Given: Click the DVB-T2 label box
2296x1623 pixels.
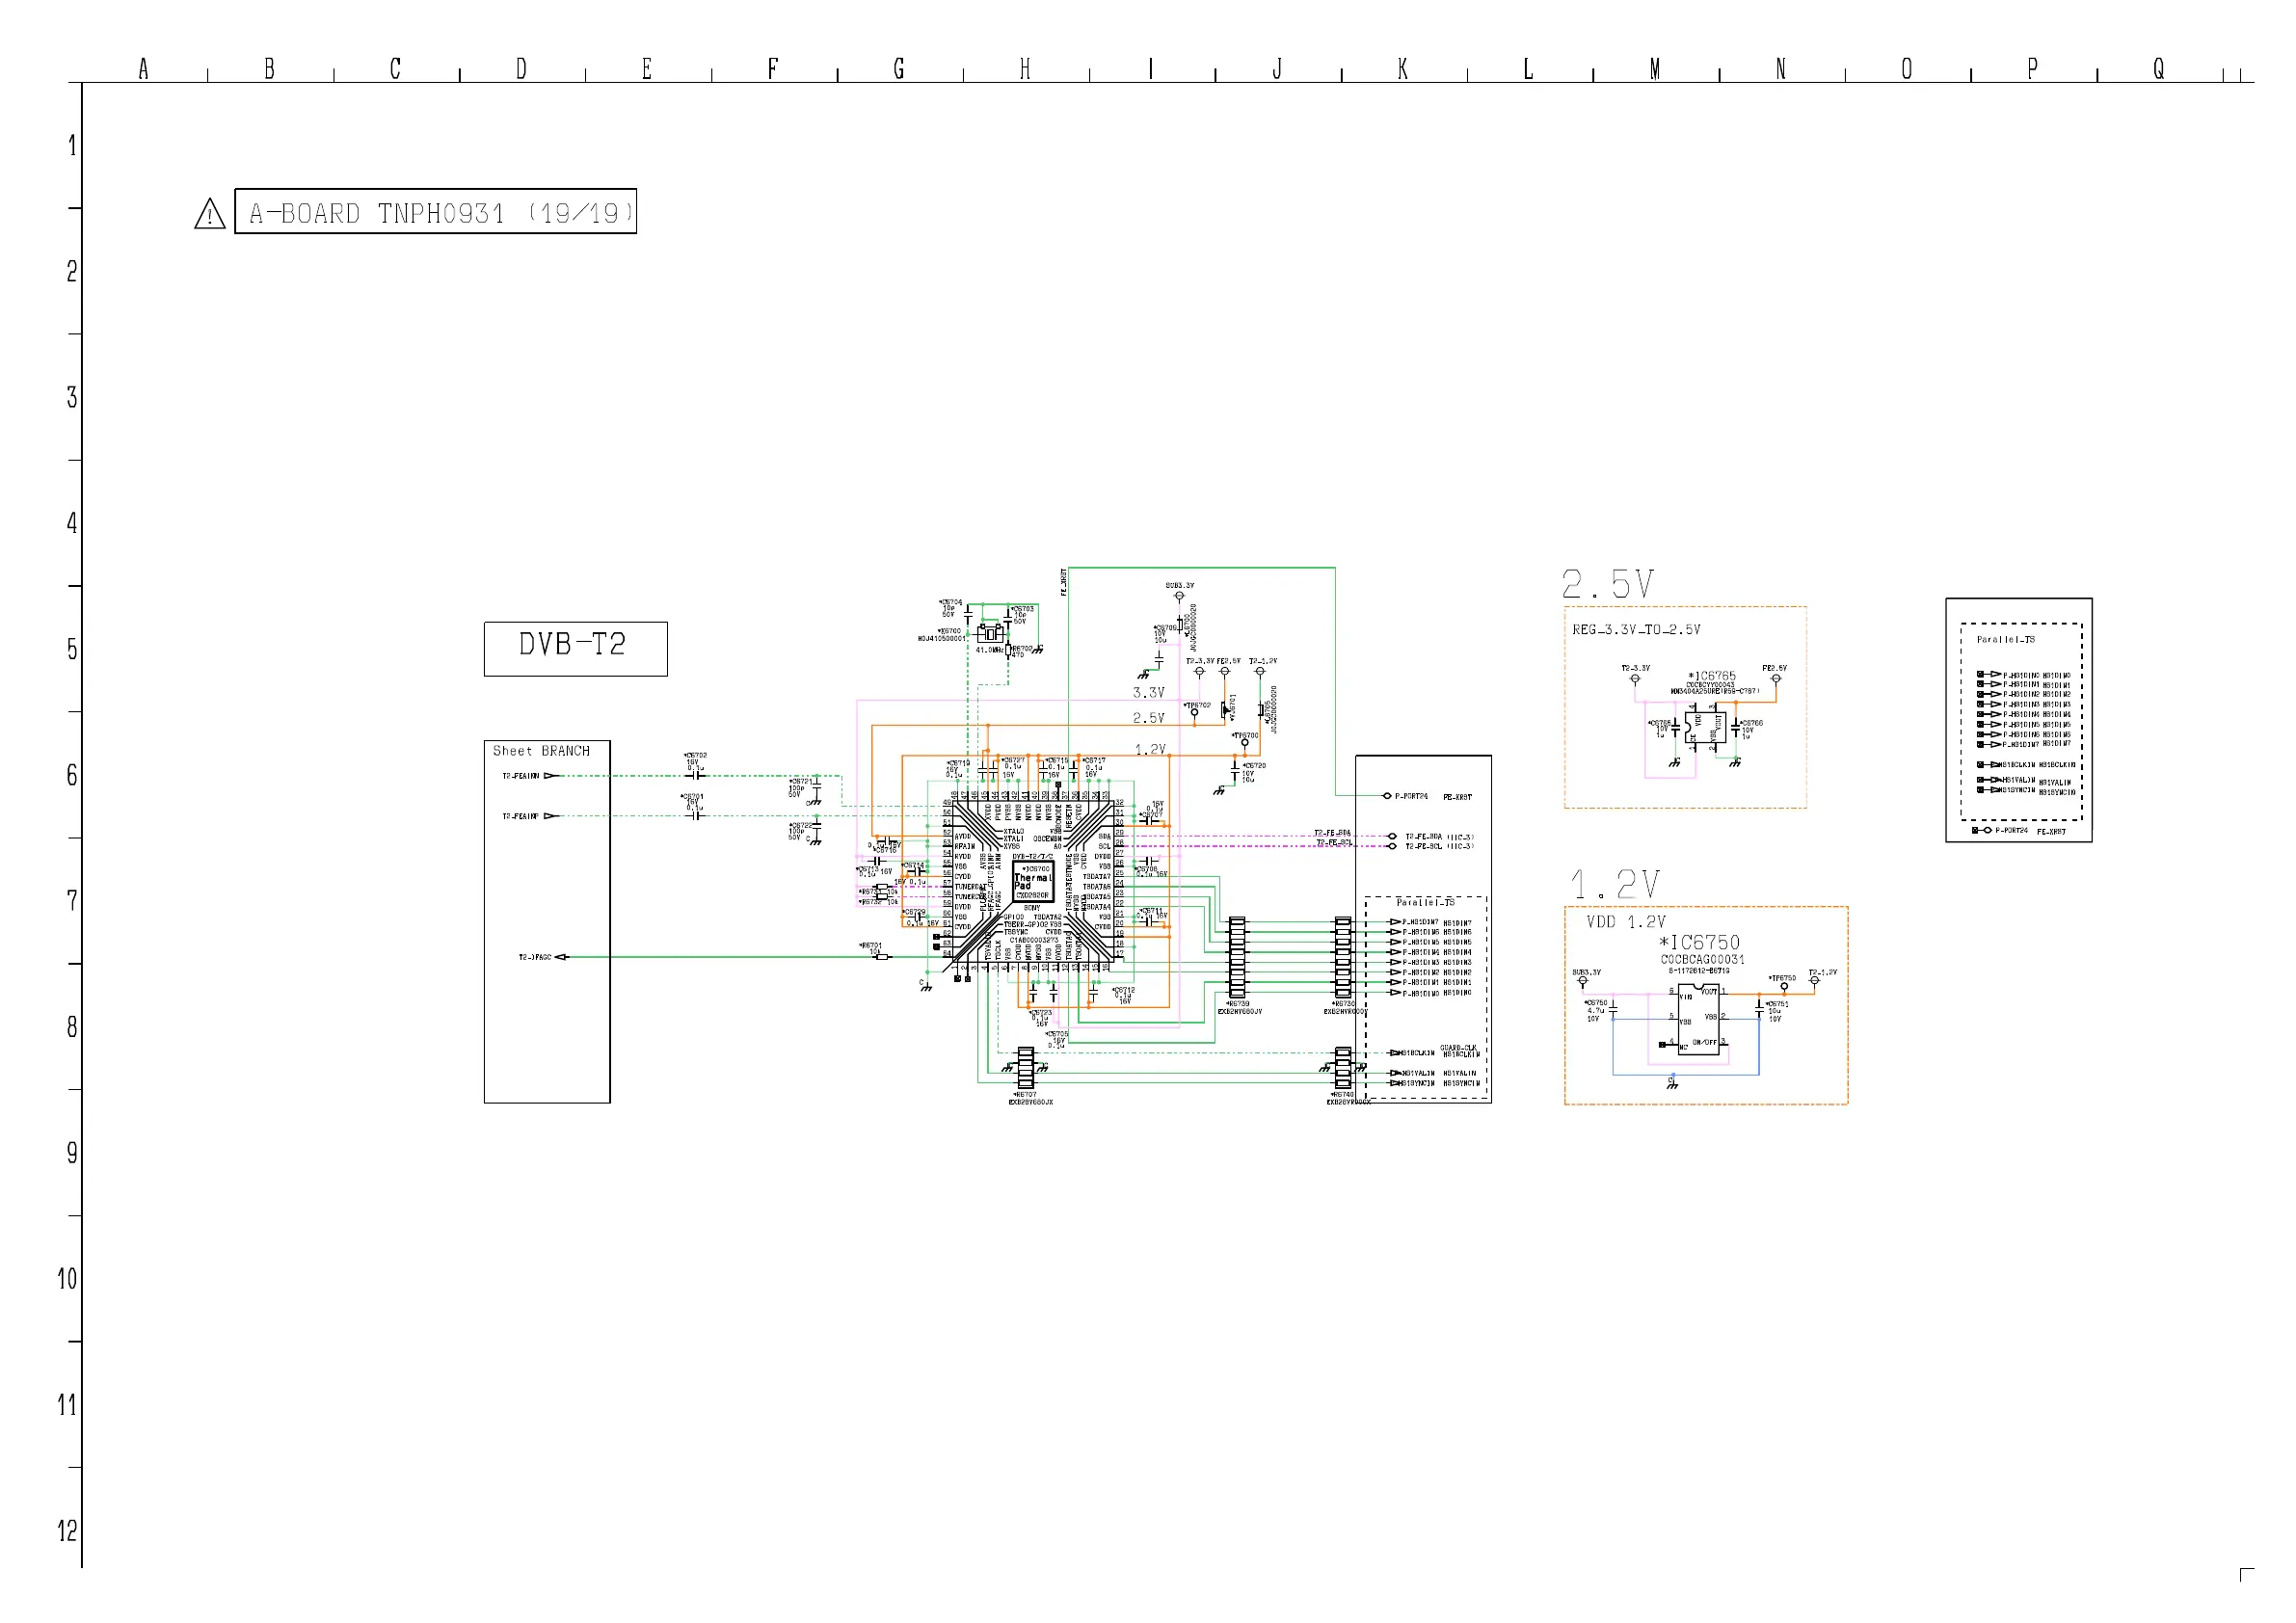Looking at the screenshot, I should [575, 648].
